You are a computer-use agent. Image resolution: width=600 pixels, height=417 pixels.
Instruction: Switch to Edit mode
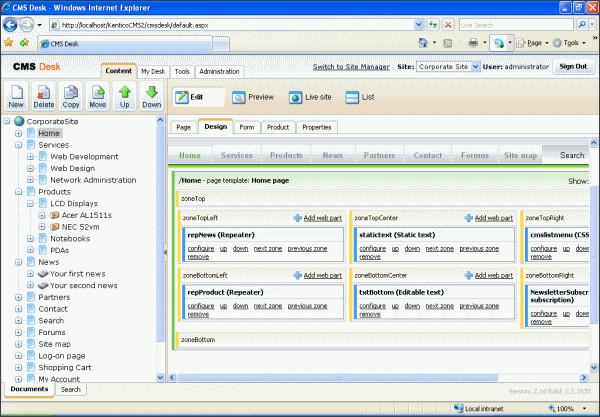198,97
